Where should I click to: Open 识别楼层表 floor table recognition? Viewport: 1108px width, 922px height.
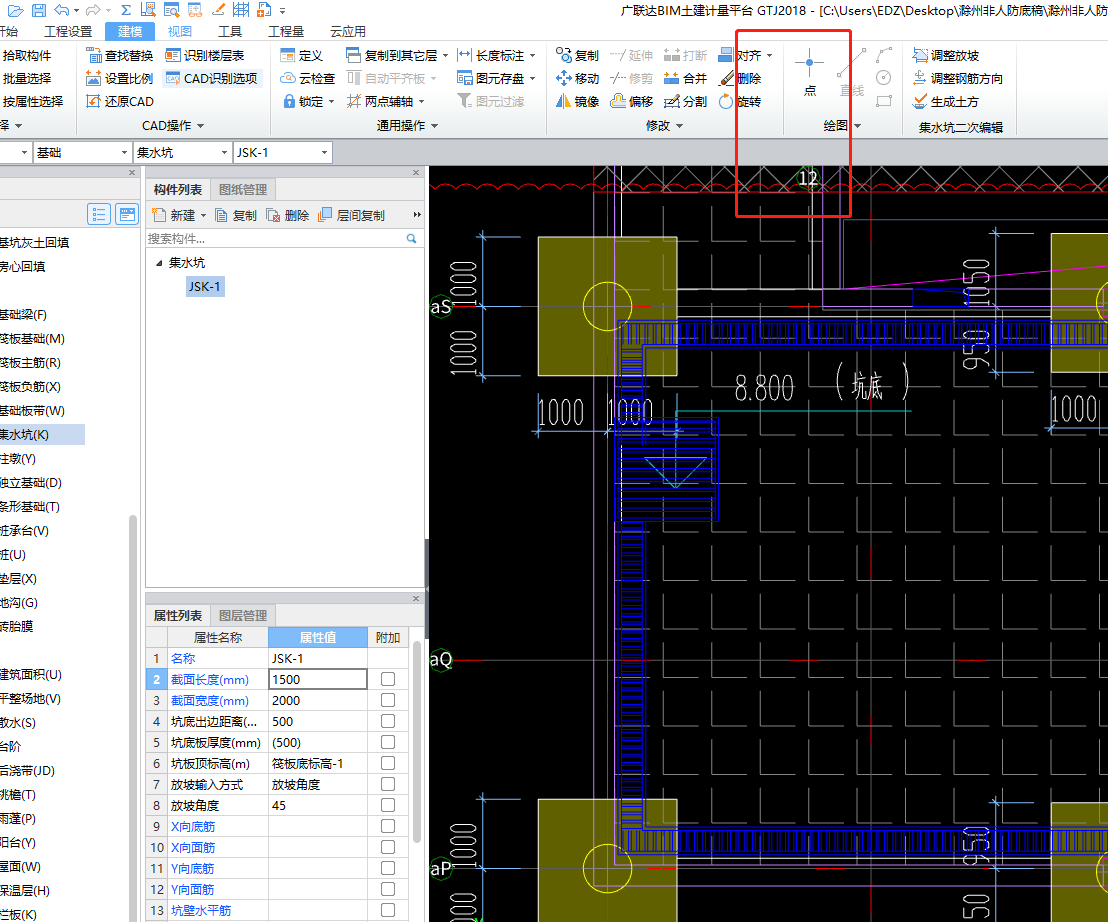(204, 55)
